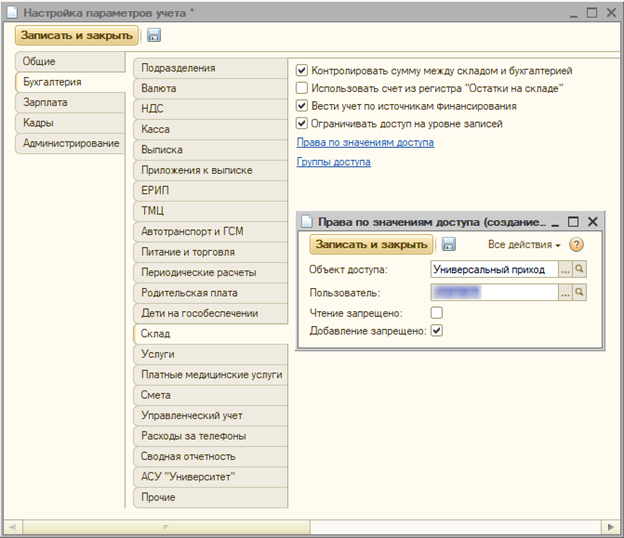Open the Группы доступа link
624x538 pixels.
pyautogui.click(x=333, y=162)
